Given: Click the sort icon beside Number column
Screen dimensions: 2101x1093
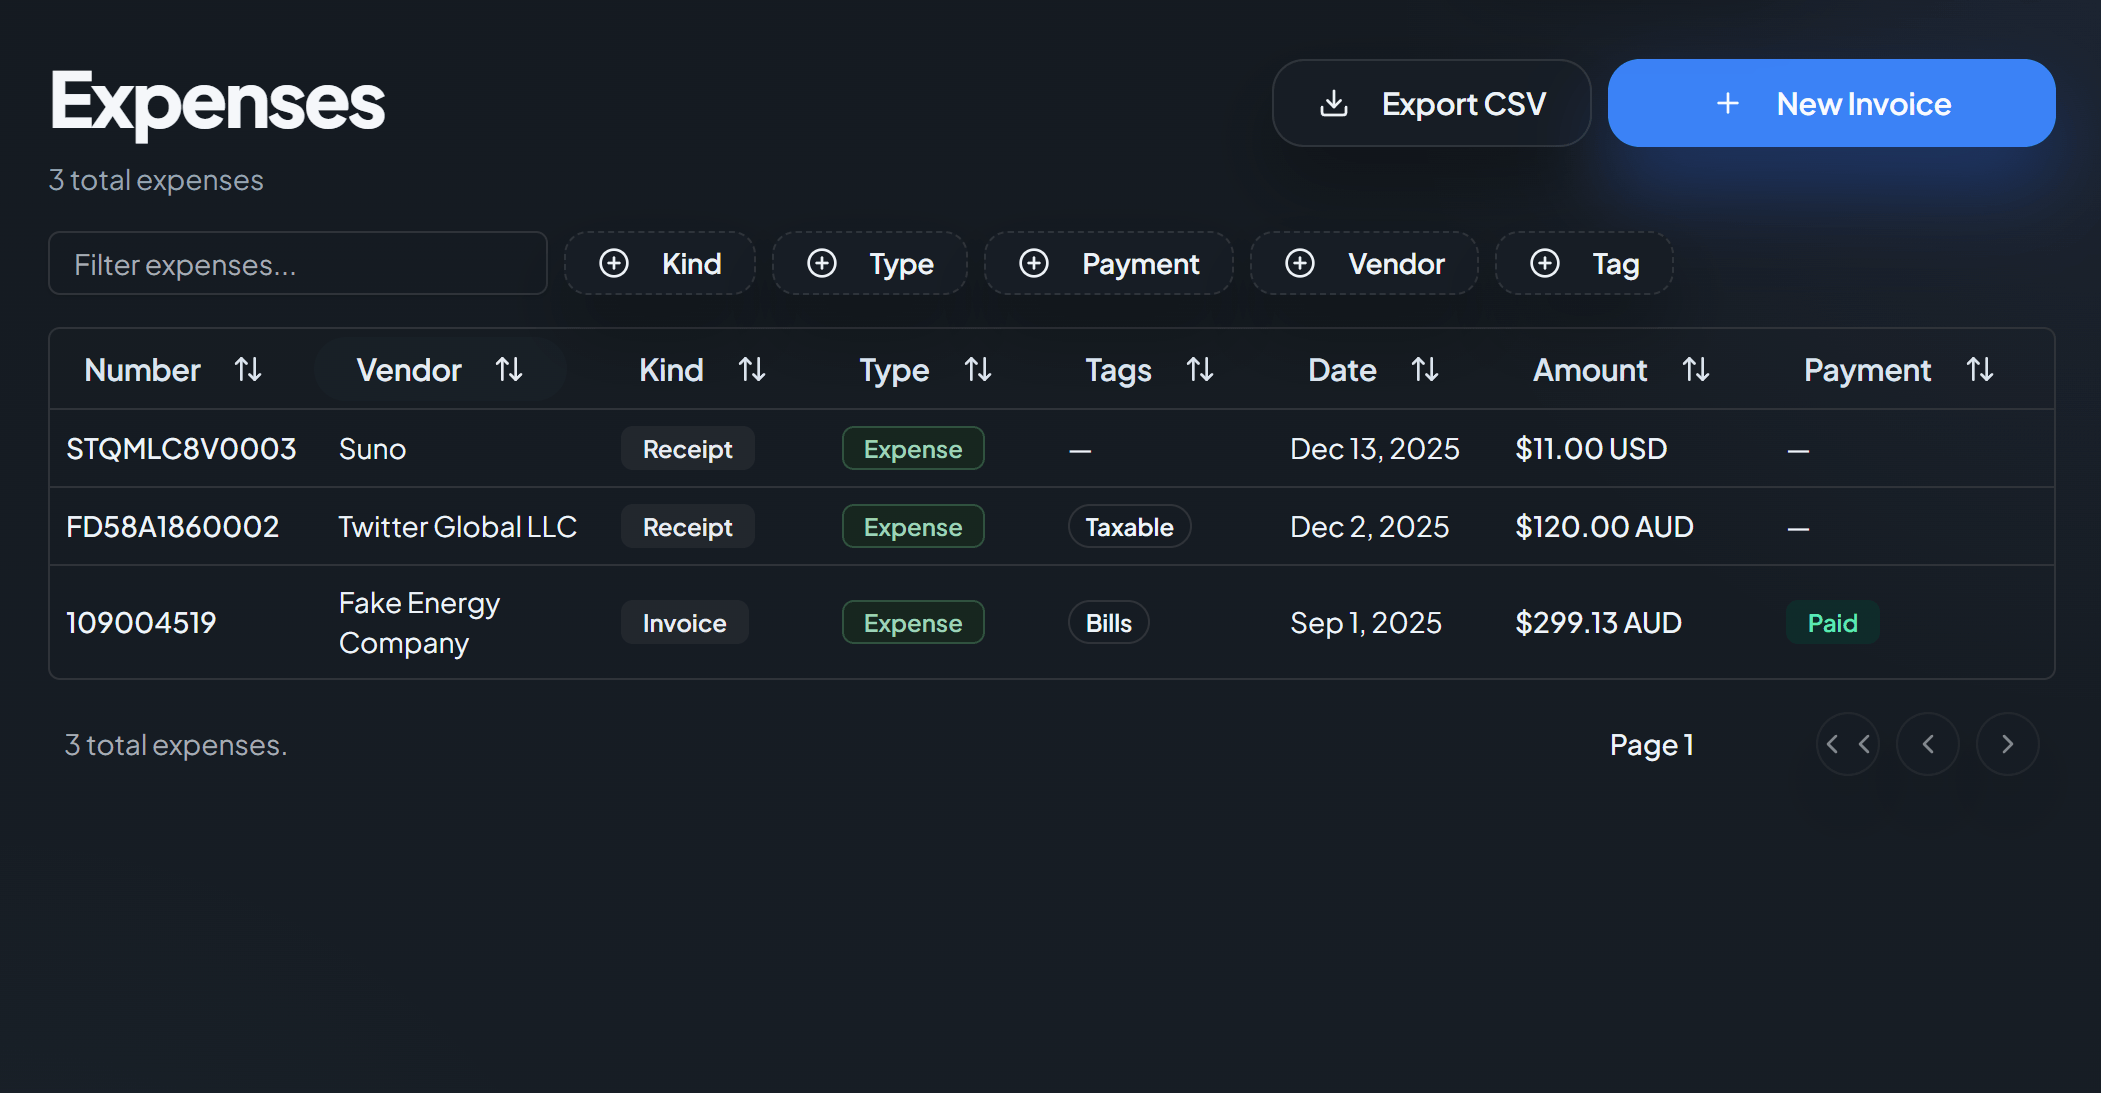Looking at the screenshot, I should (x=248, y=369).
